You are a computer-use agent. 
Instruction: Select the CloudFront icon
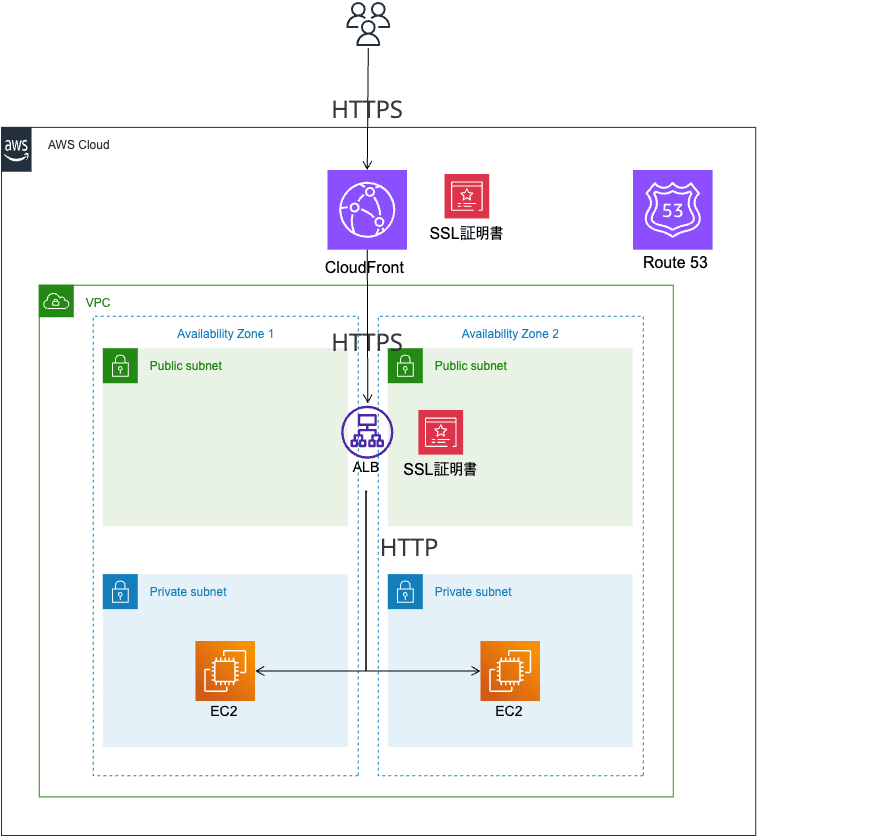click(367, 209)
